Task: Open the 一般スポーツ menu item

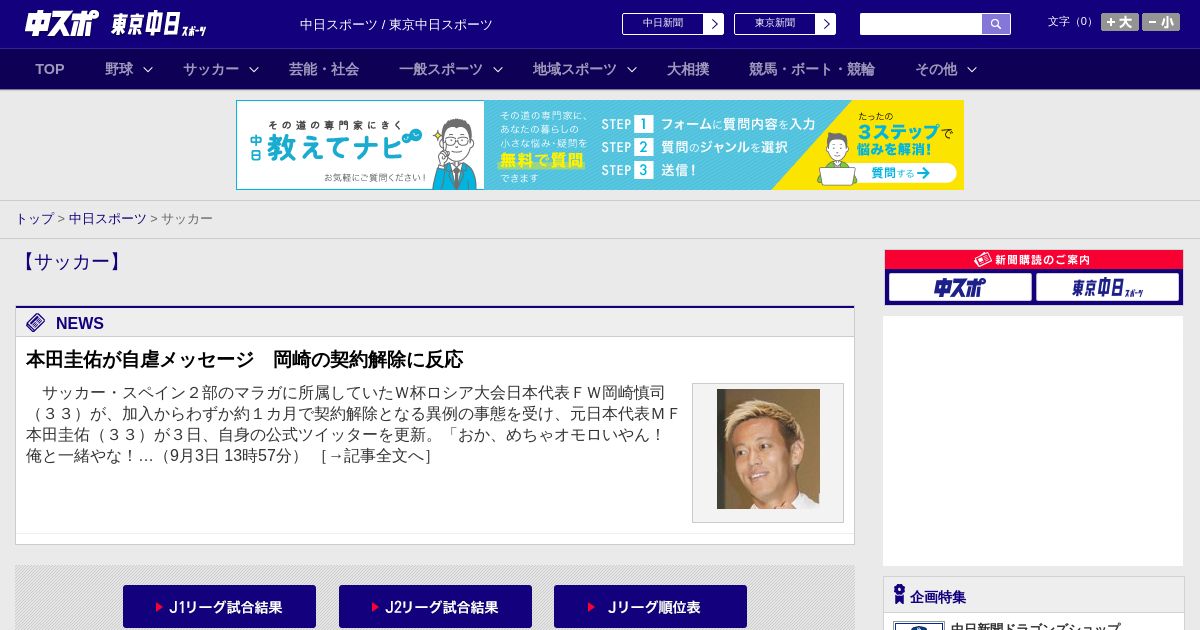Action: pos(441,69)
